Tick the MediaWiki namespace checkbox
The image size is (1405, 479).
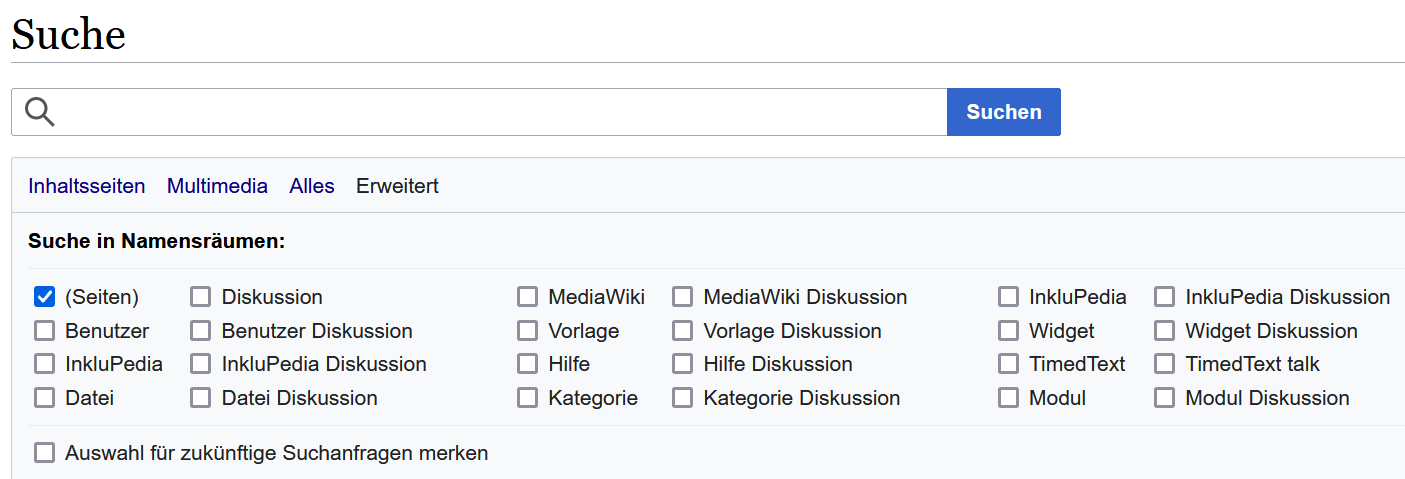527,297
